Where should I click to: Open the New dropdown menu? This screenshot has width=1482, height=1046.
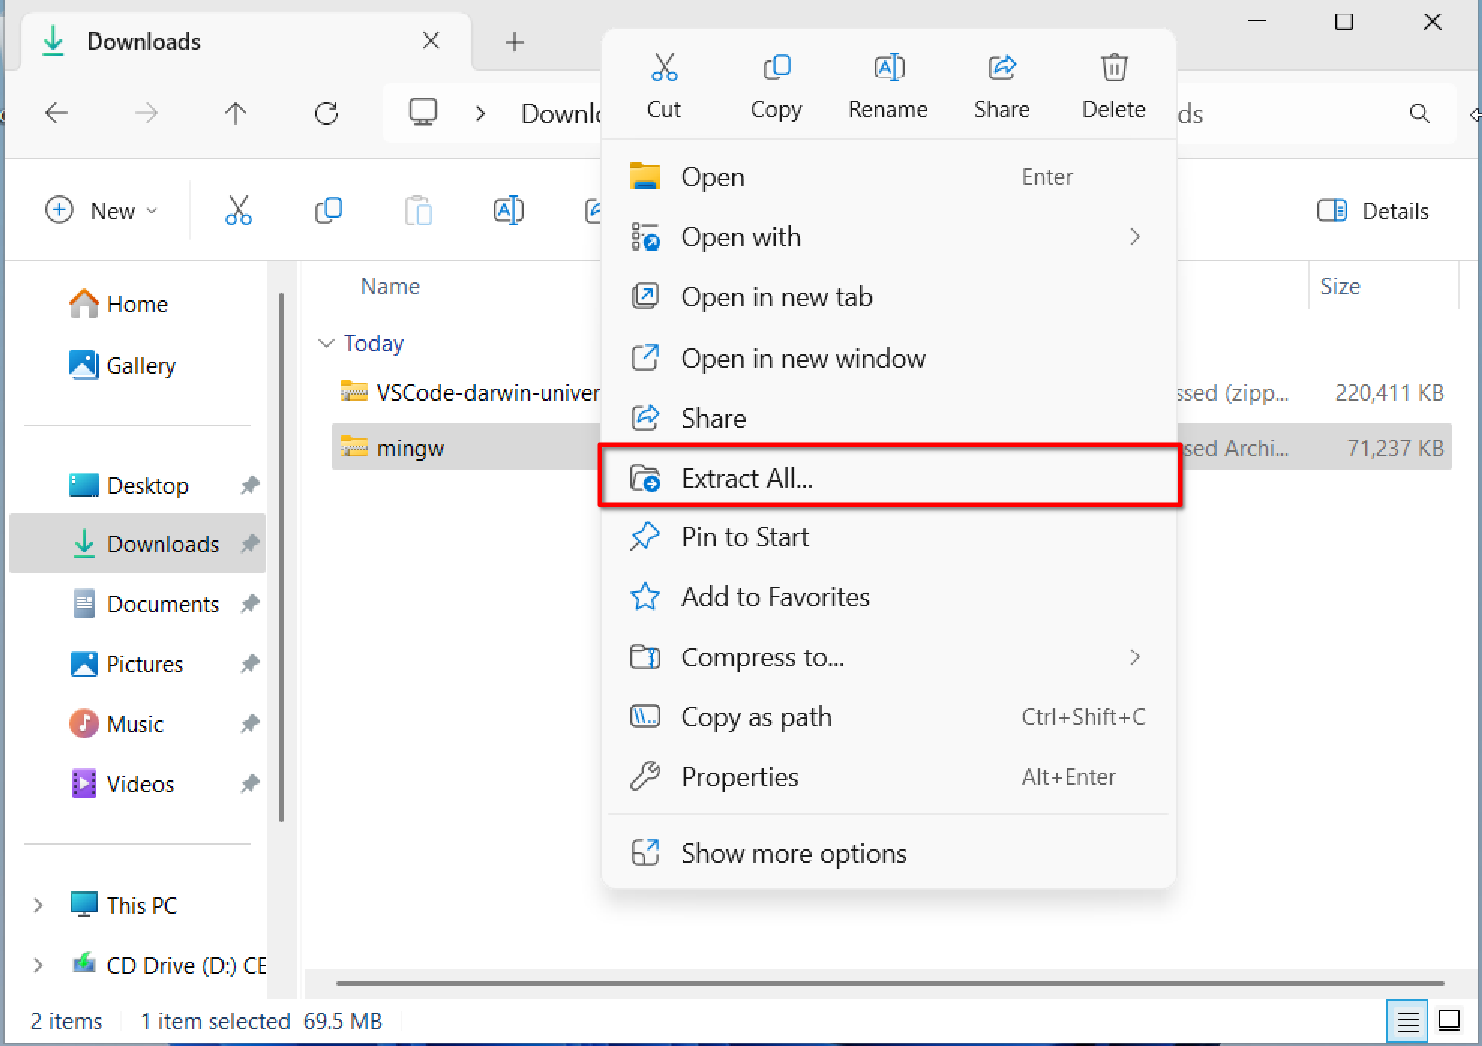pyautogui.click(x=102, y=211)
